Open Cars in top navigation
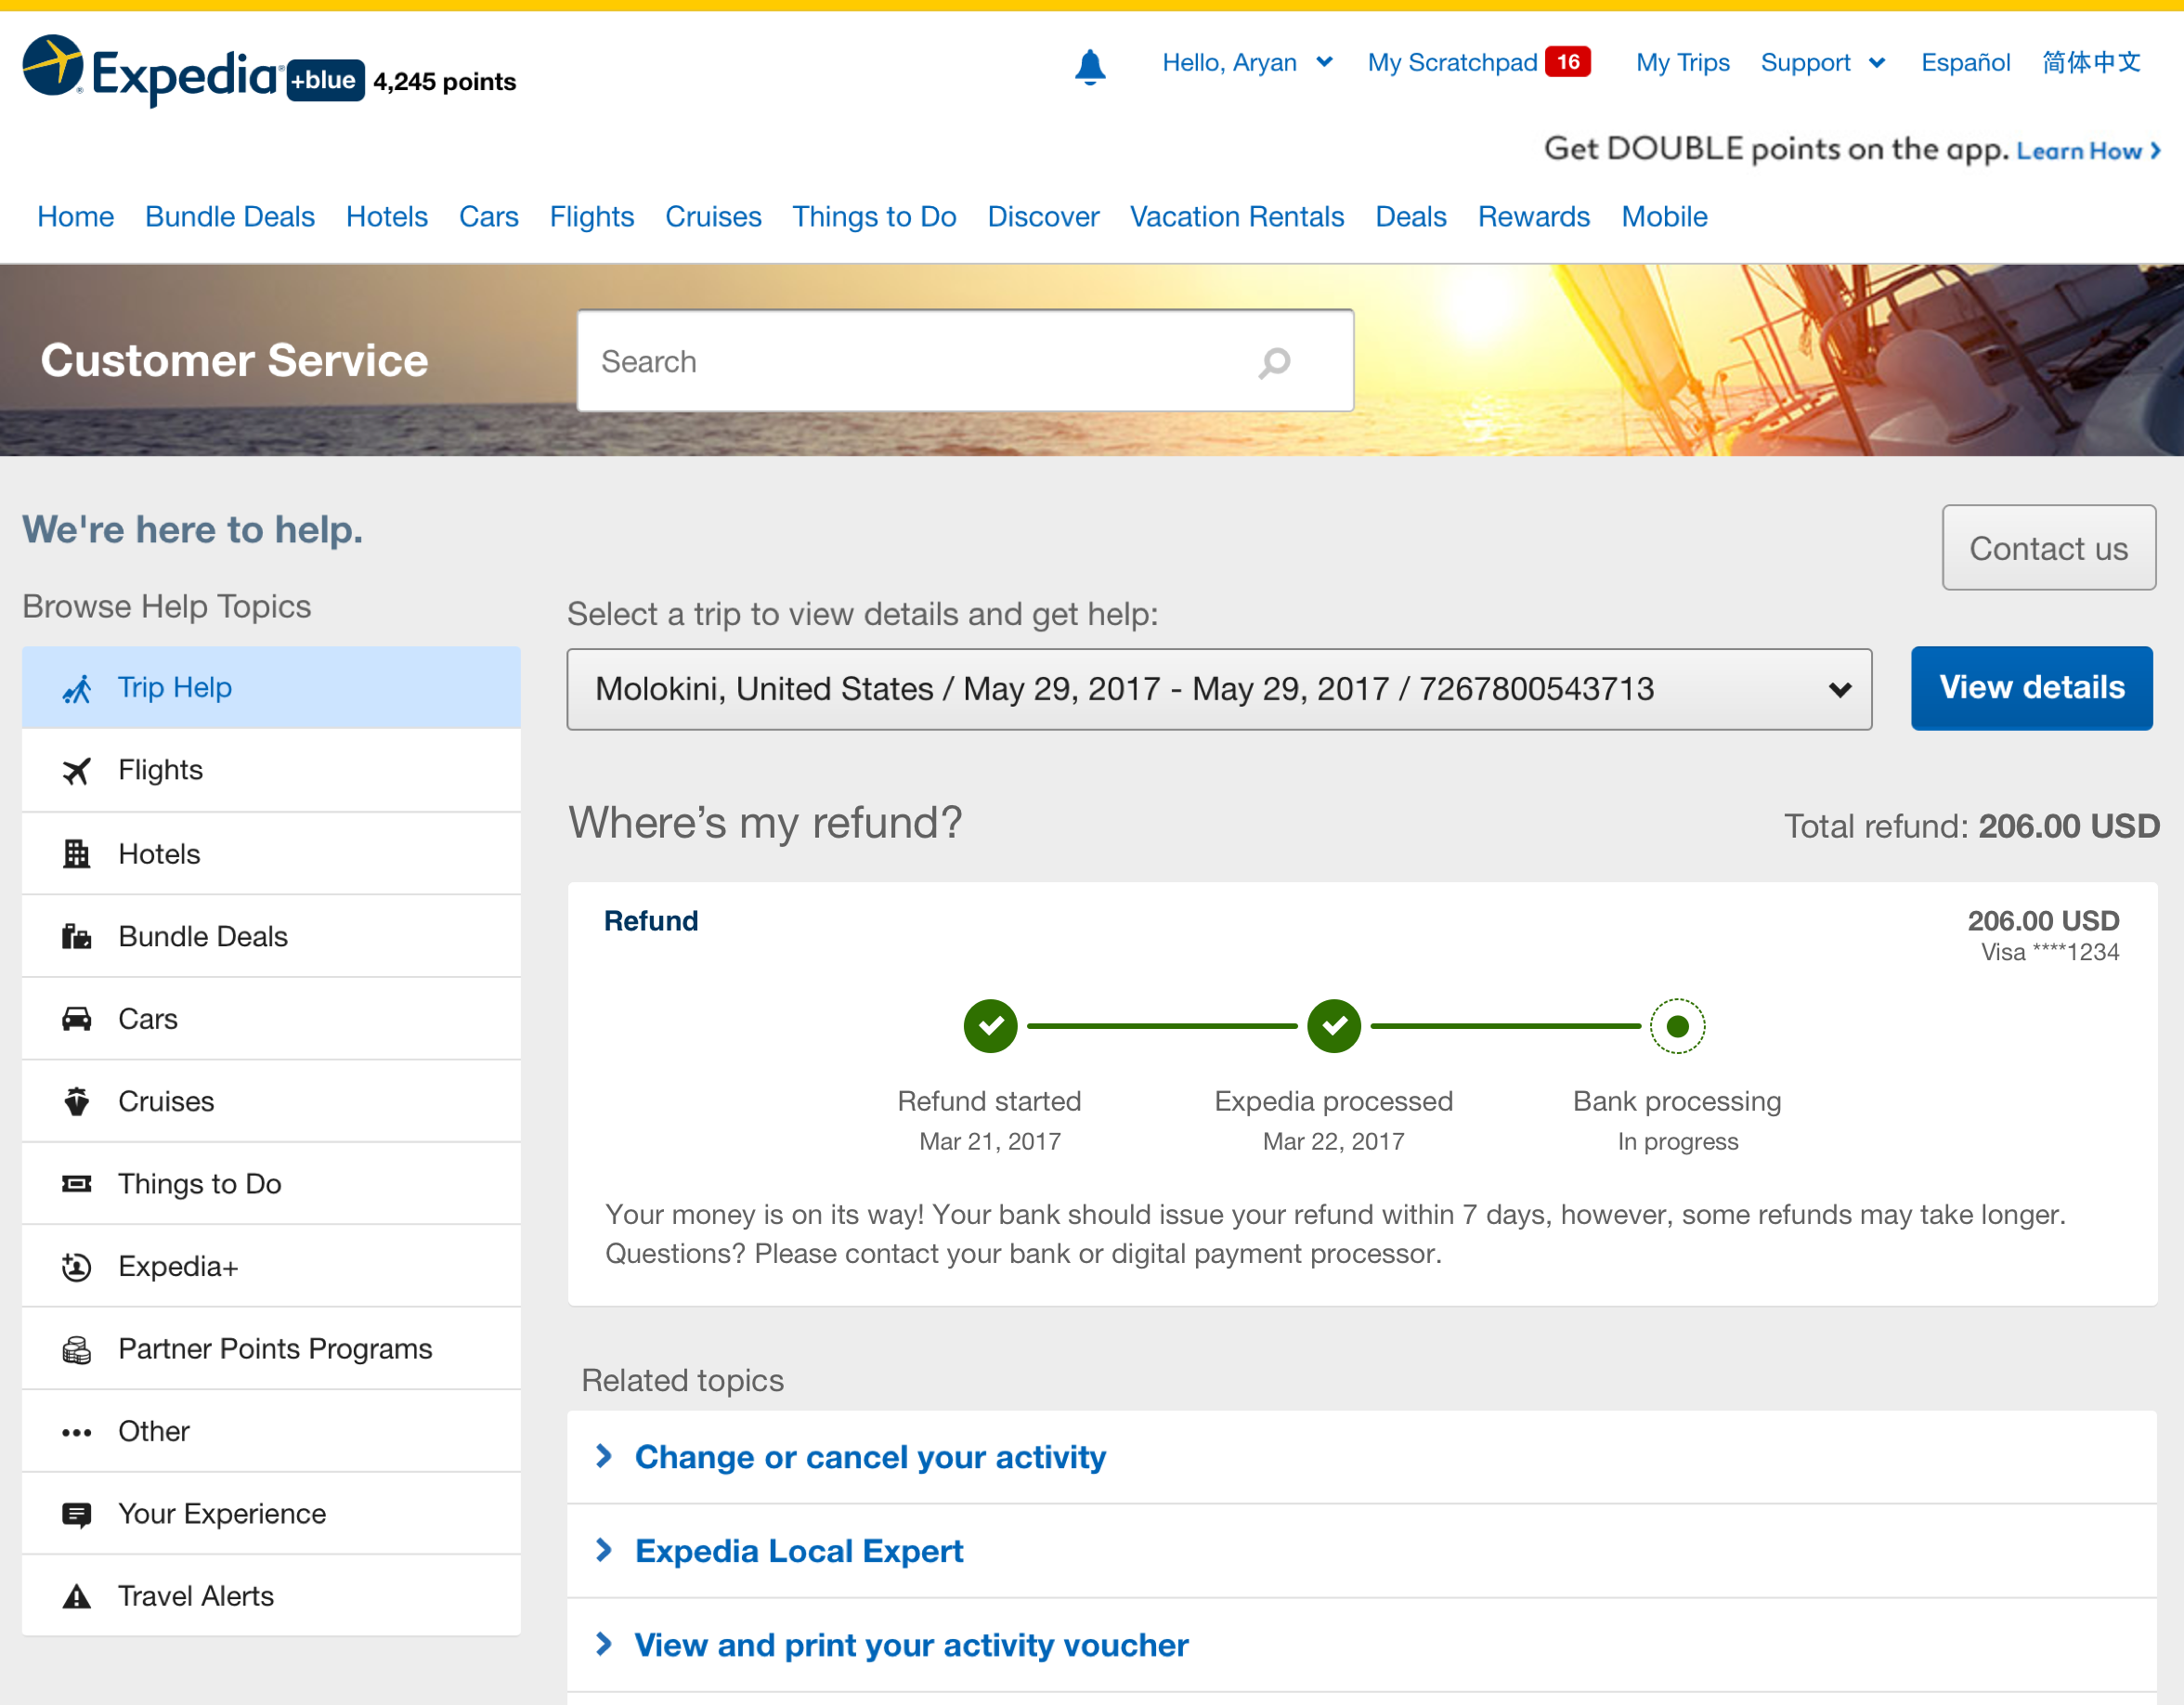The image size is (2184, 1705). (489, 217)
